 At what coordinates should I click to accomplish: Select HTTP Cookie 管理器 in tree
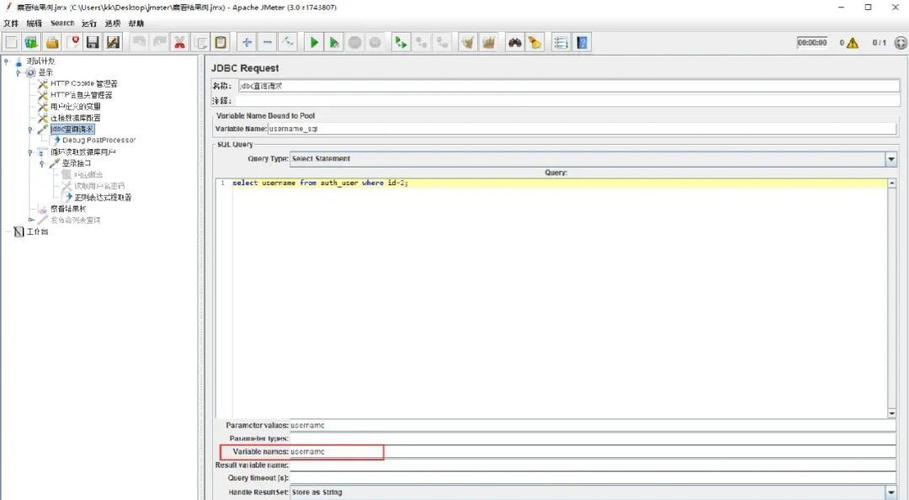coord(84,84)
